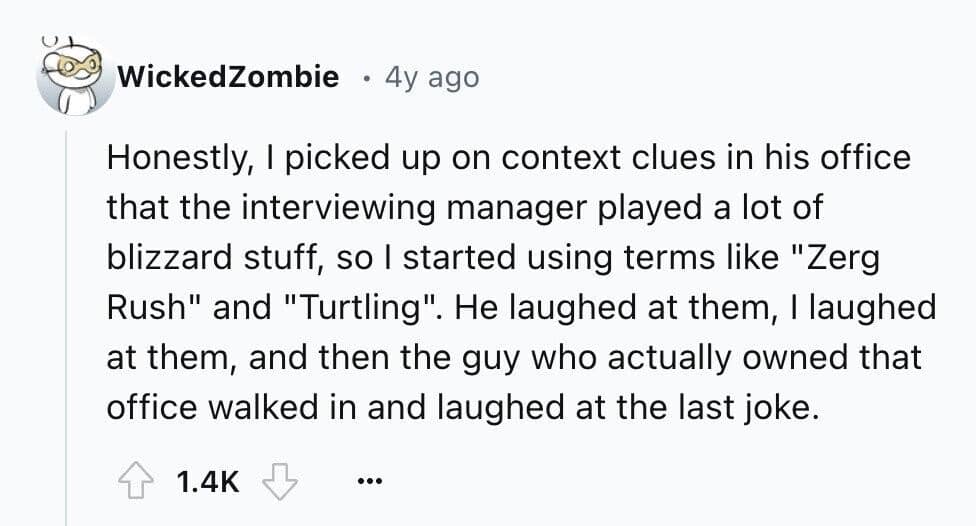Click the 1.4K vote count
This screenshot has height=526, width=976.
[x=206, y=483]
